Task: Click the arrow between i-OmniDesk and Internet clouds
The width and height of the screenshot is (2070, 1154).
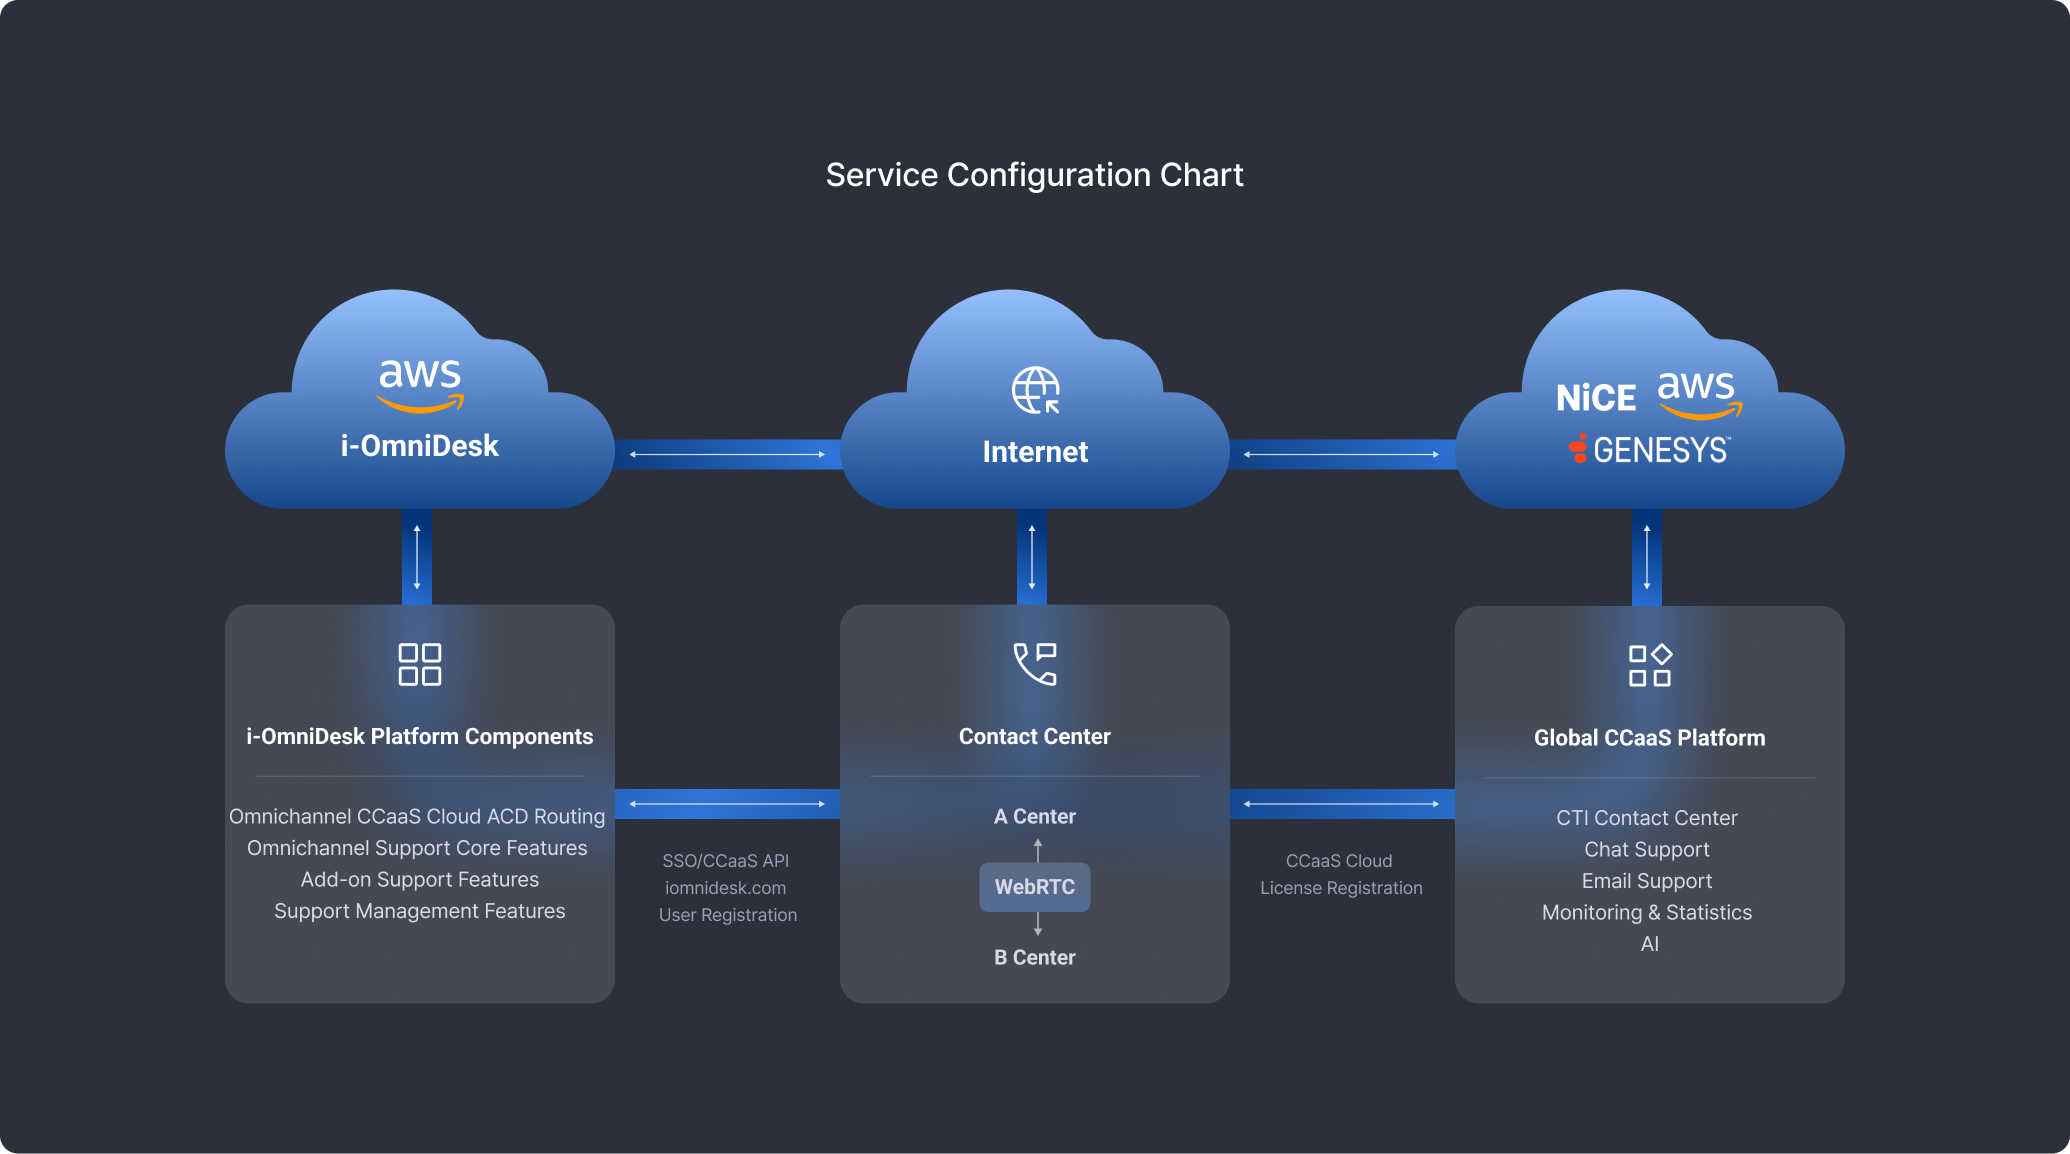Action: click(727, 454)
